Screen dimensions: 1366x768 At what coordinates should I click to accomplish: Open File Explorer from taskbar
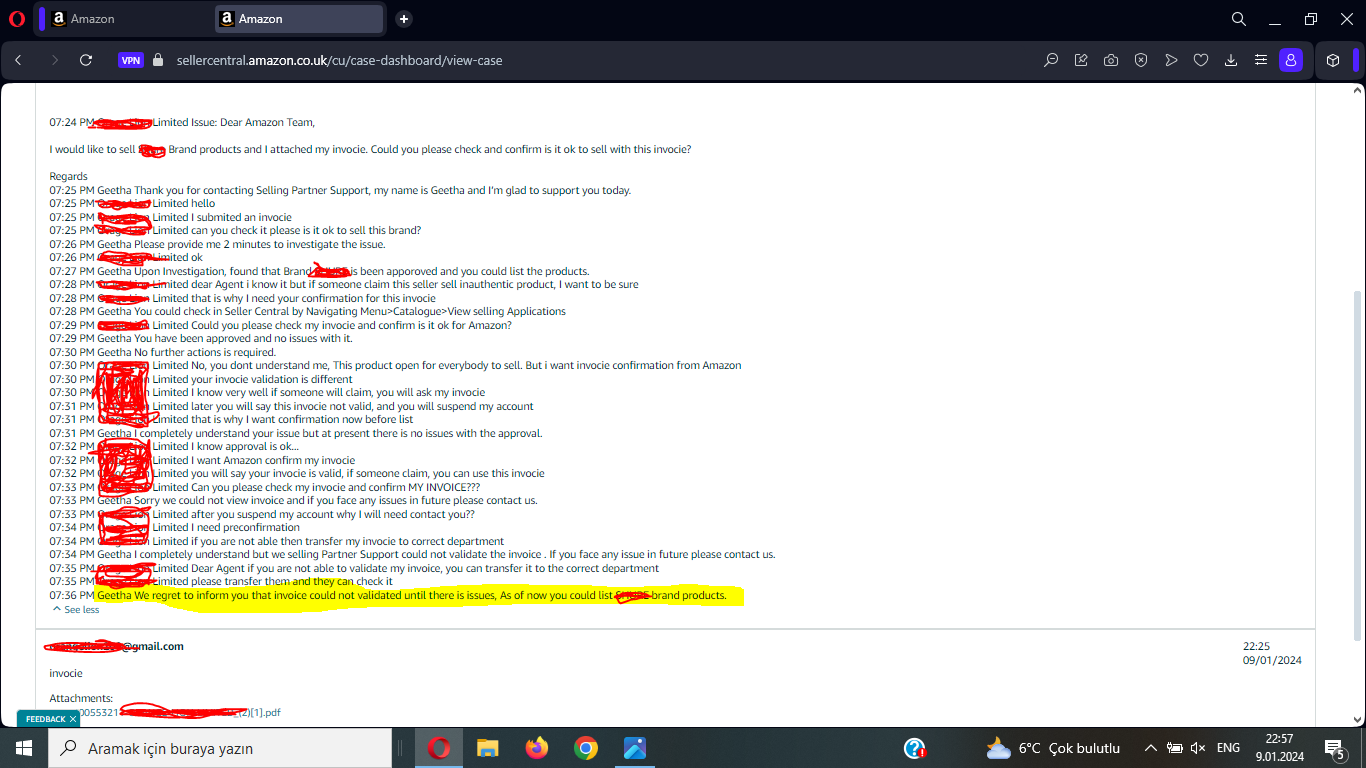[x=488, y=748]
